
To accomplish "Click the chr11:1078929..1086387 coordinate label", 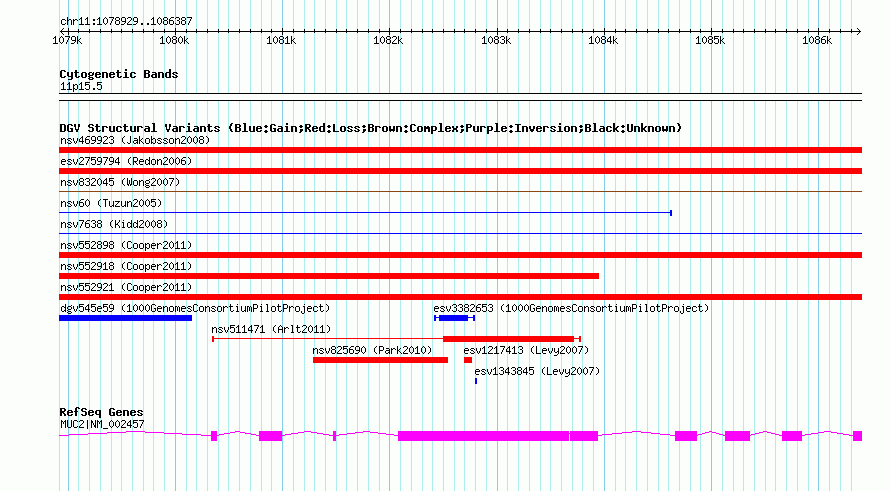I will [x=126, y=21].
